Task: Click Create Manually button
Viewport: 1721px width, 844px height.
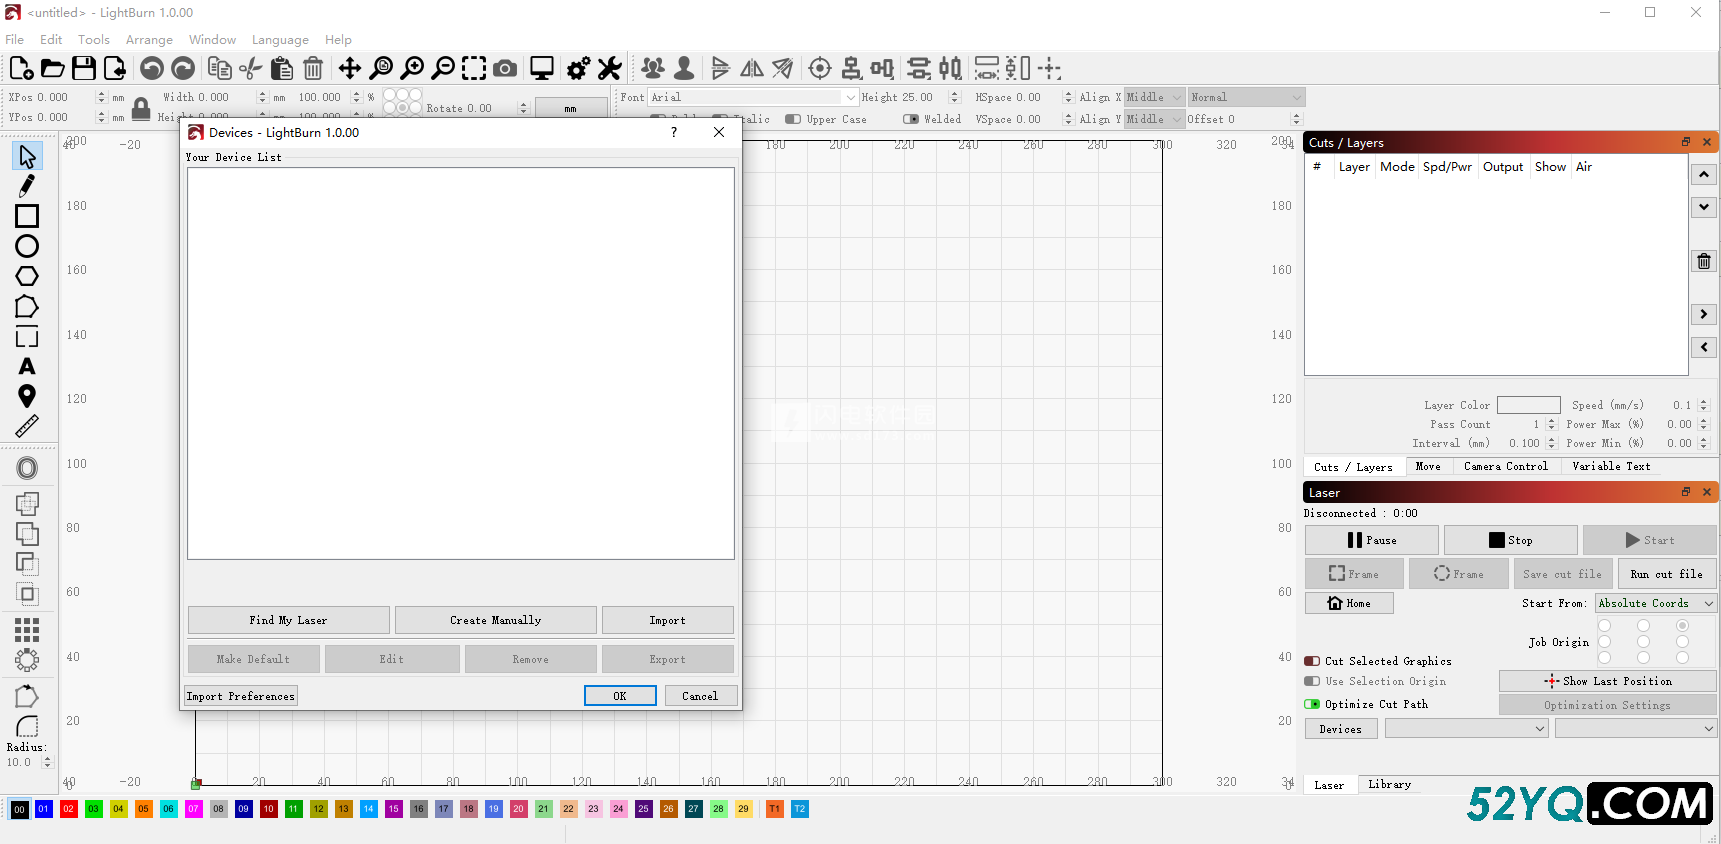Action: [495, 620]
